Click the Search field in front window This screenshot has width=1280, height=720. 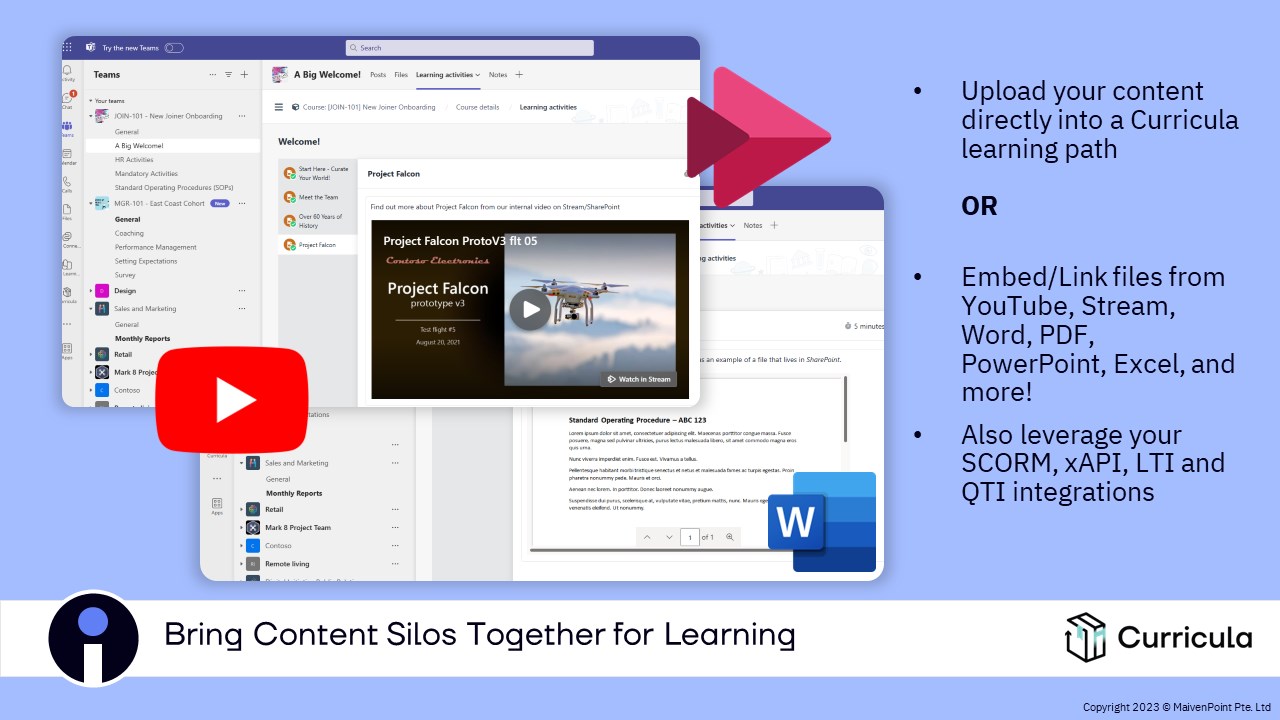coord(469,47)
